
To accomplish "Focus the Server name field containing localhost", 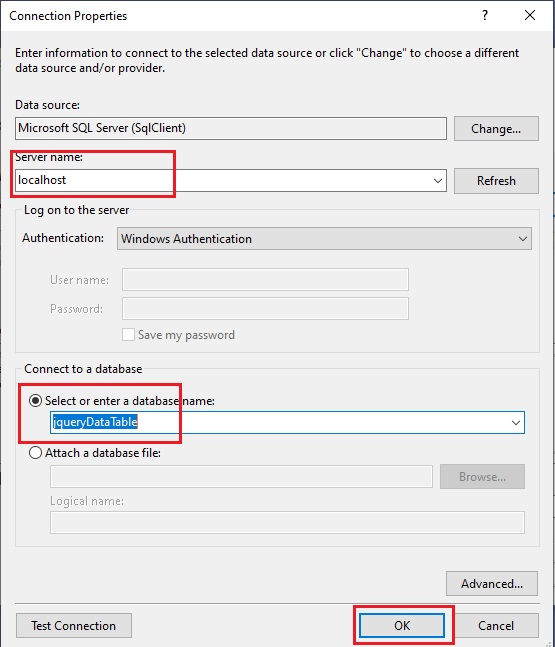I will (x=231, y=180).
